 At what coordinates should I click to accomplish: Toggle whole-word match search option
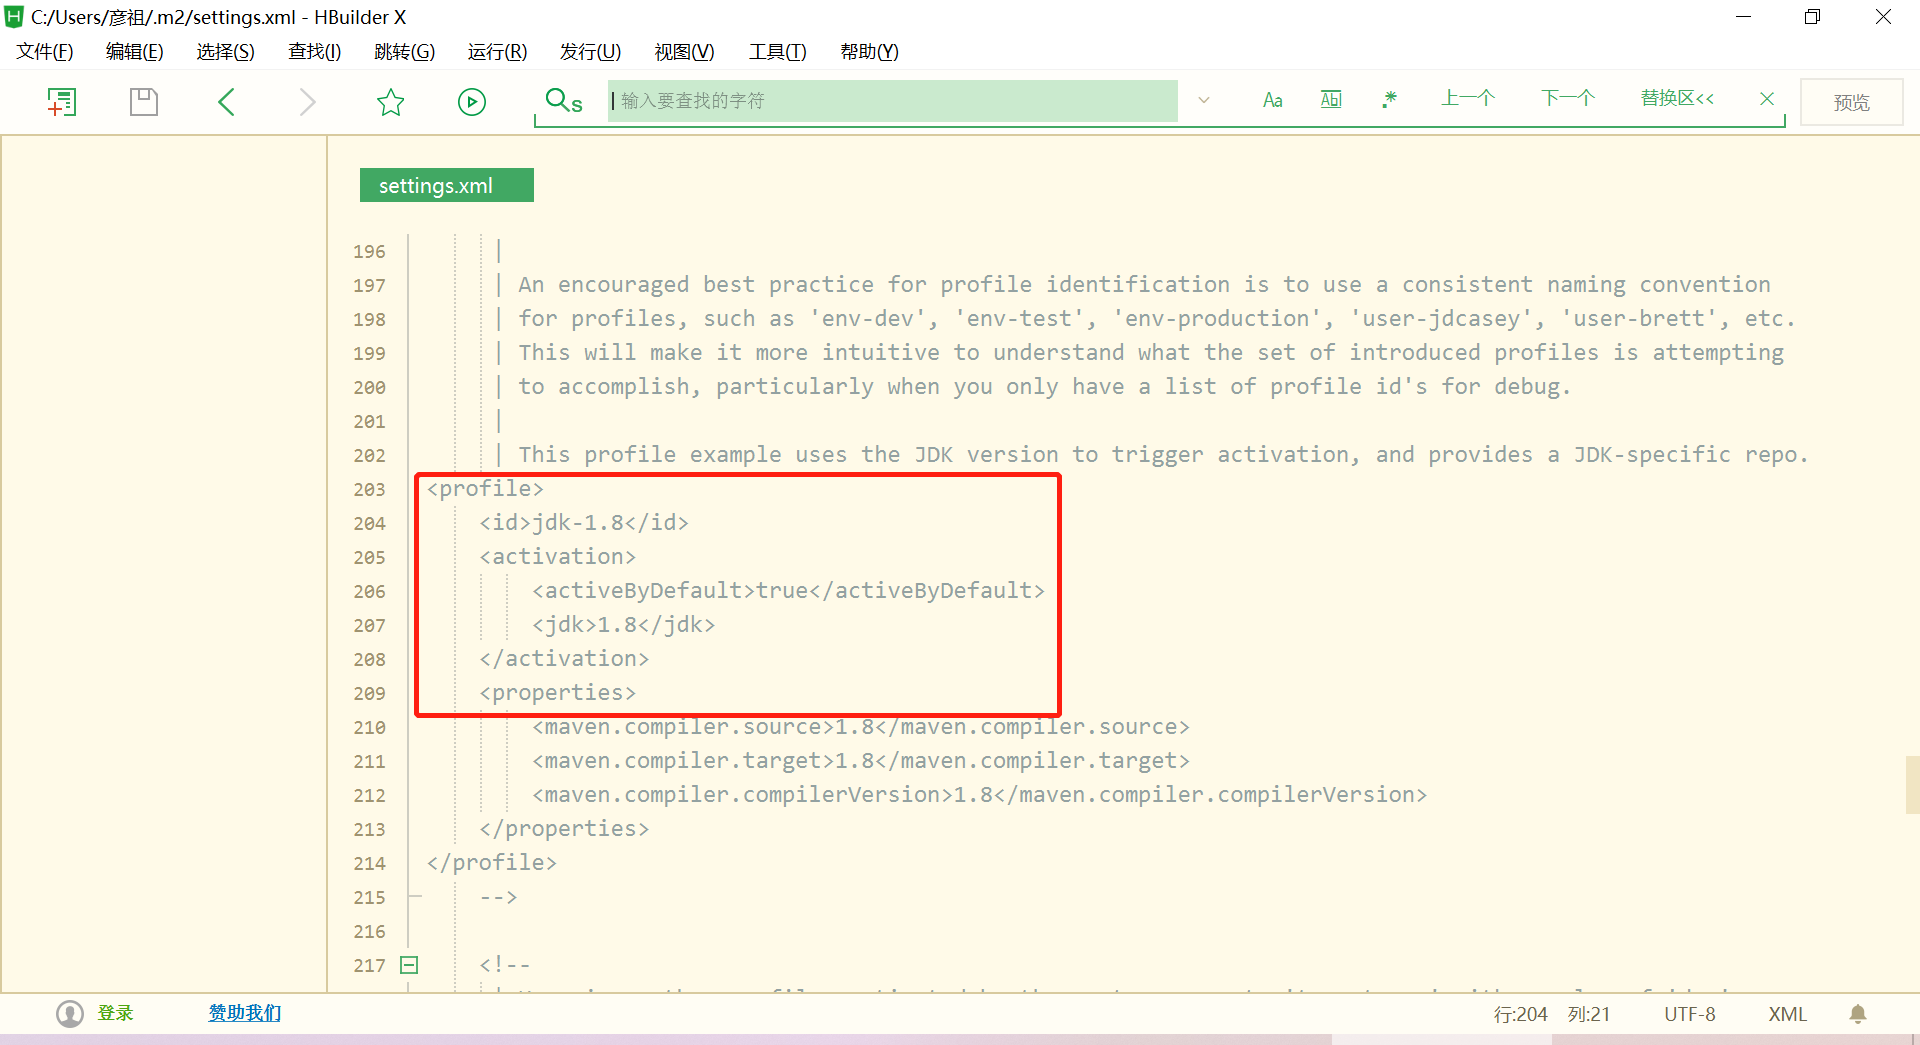(x=1331, y=99)
